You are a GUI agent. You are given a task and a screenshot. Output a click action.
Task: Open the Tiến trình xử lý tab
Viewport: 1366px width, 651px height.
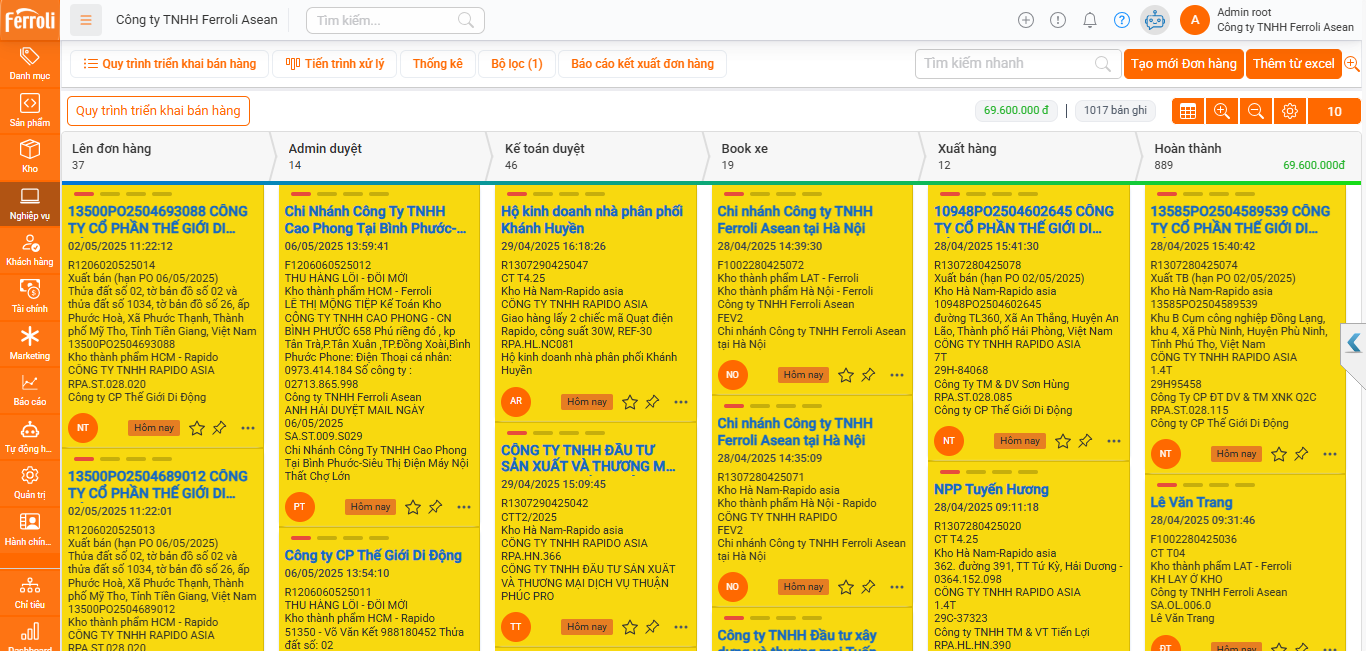pos(335,64)
